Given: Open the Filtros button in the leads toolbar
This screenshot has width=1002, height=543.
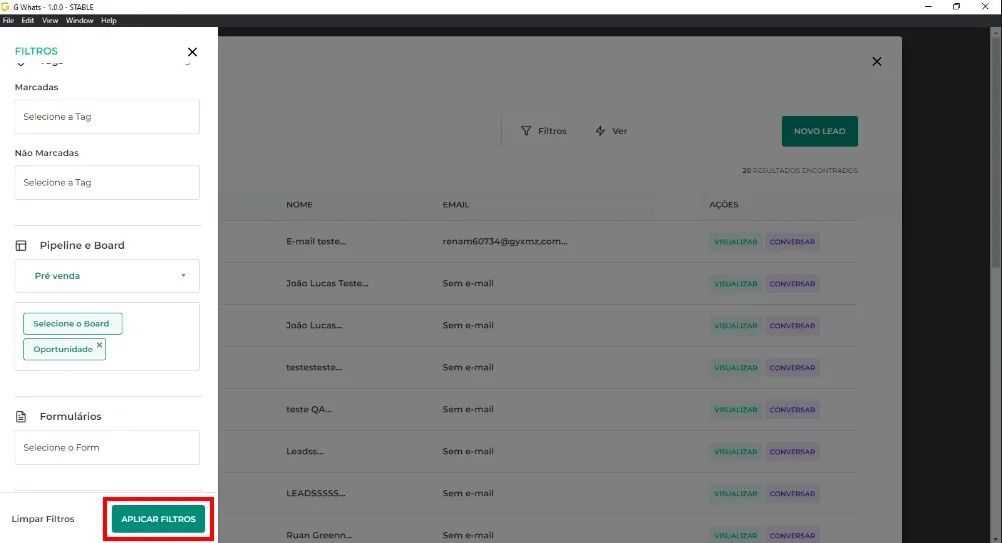Looking at the screenshot, I should tap(544, 131).
